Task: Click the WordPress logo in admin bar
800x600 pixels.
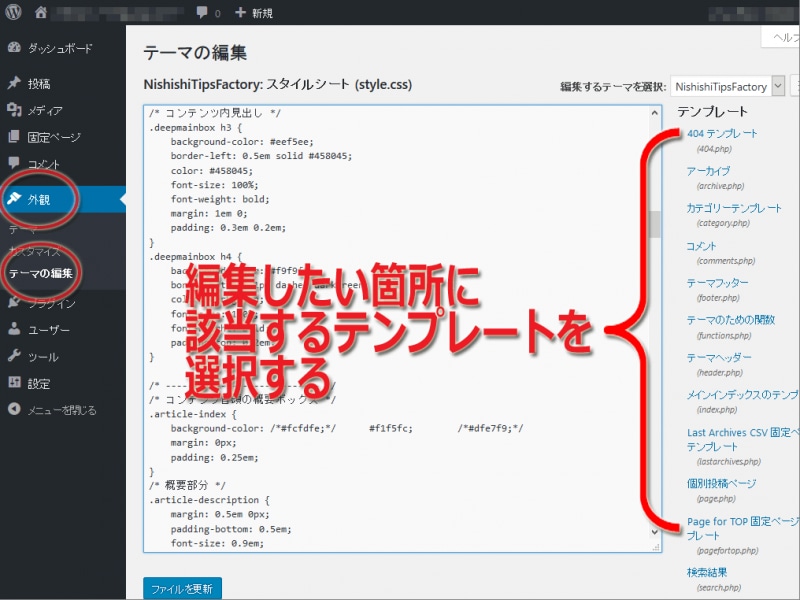Action: (13, 13)
